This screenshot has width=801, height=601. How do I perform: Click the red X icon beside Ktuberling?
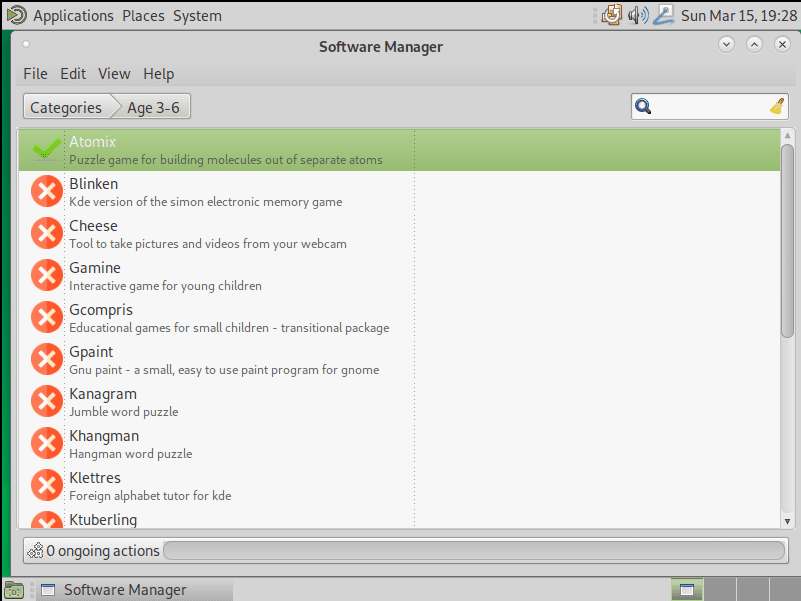click(47, 519)
